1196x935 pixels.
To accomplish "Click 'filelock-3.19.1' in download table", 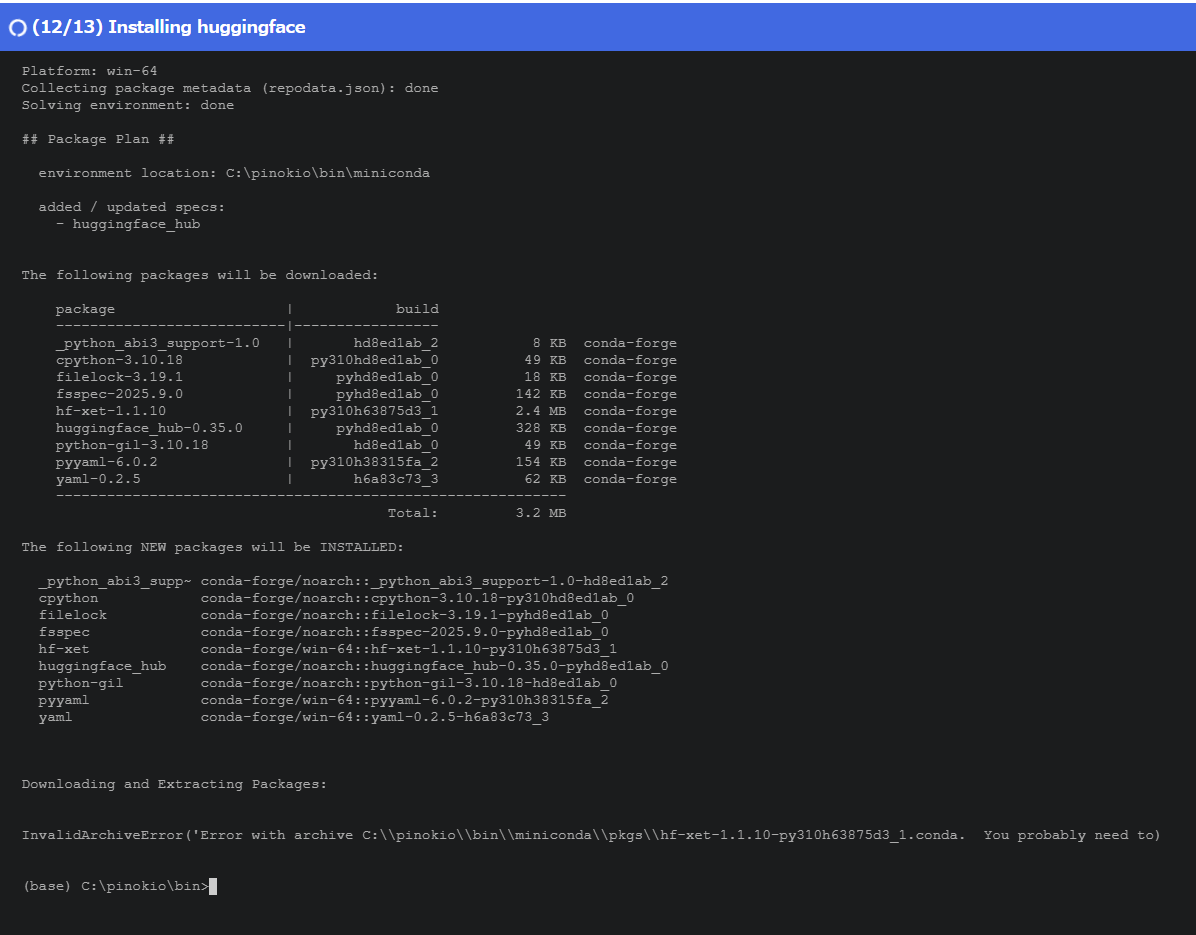I will tap(119, 377).
